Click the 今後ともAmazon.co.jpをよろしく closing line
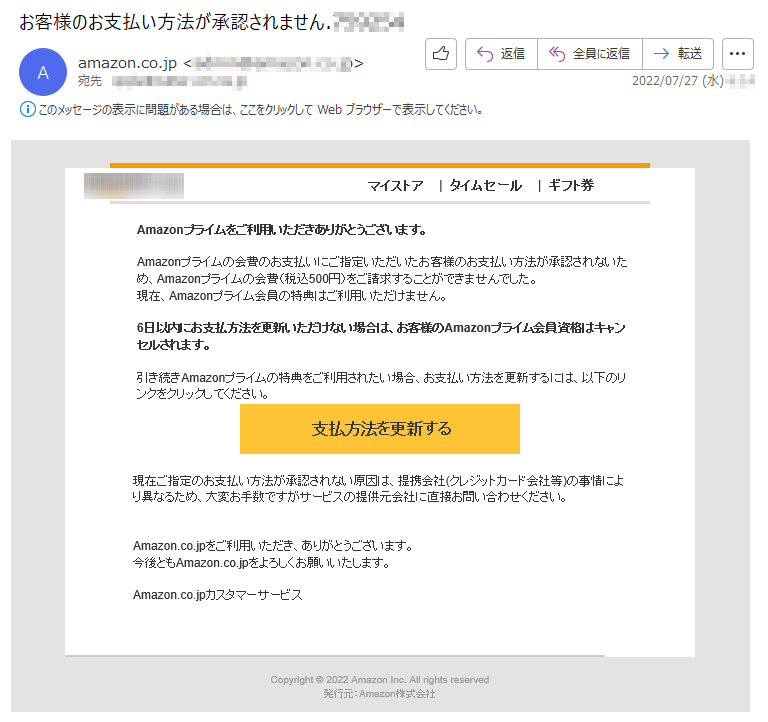The image size is (768, 722). [262, 563]
